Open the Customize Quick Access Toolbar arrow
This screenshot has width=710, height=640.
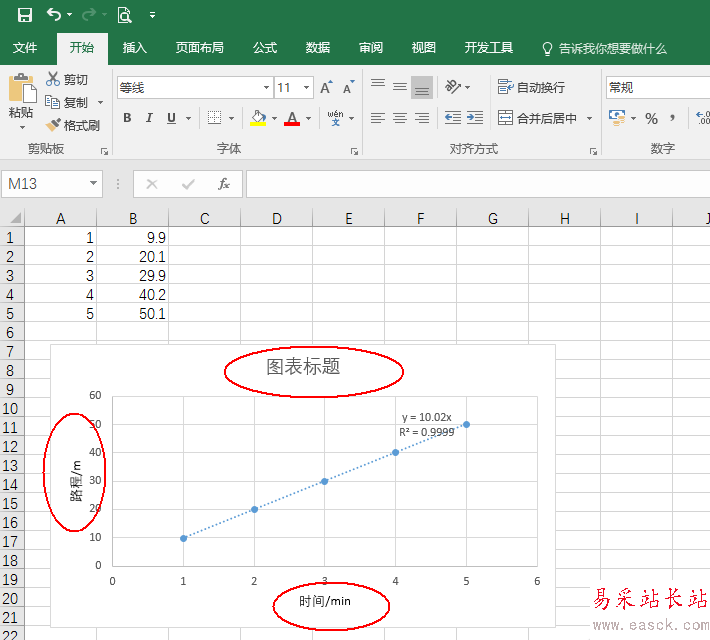click(153, 15)
